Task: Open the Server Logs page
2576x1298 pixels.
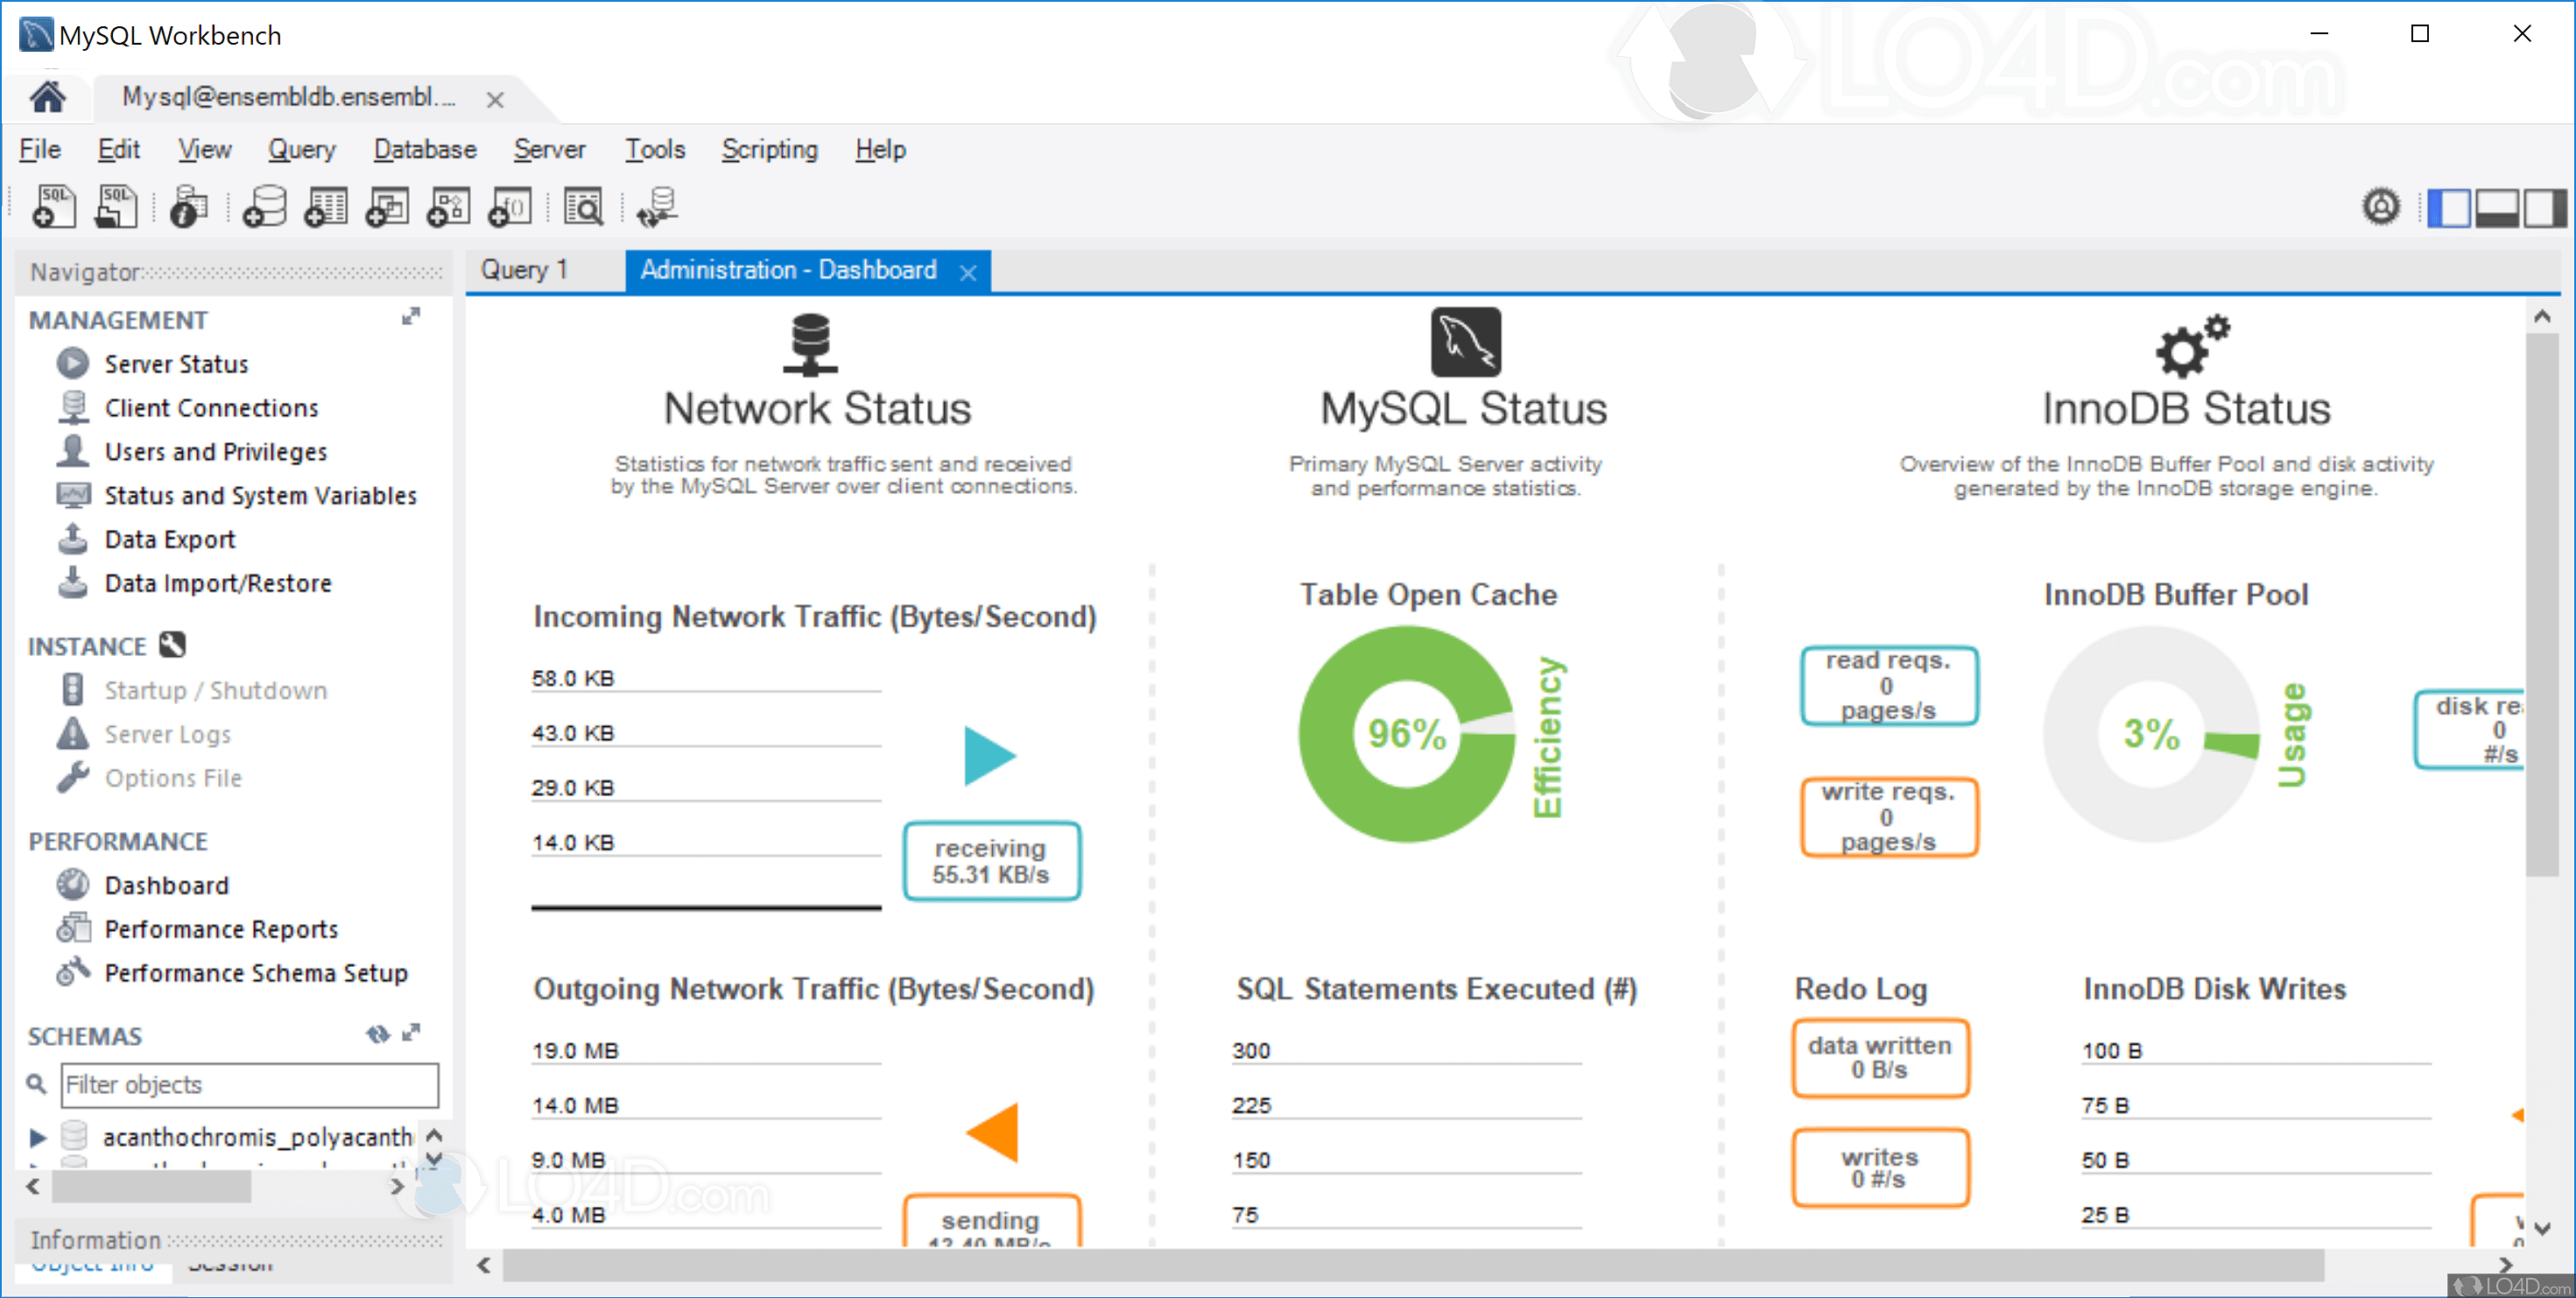Action: (167, 734)
